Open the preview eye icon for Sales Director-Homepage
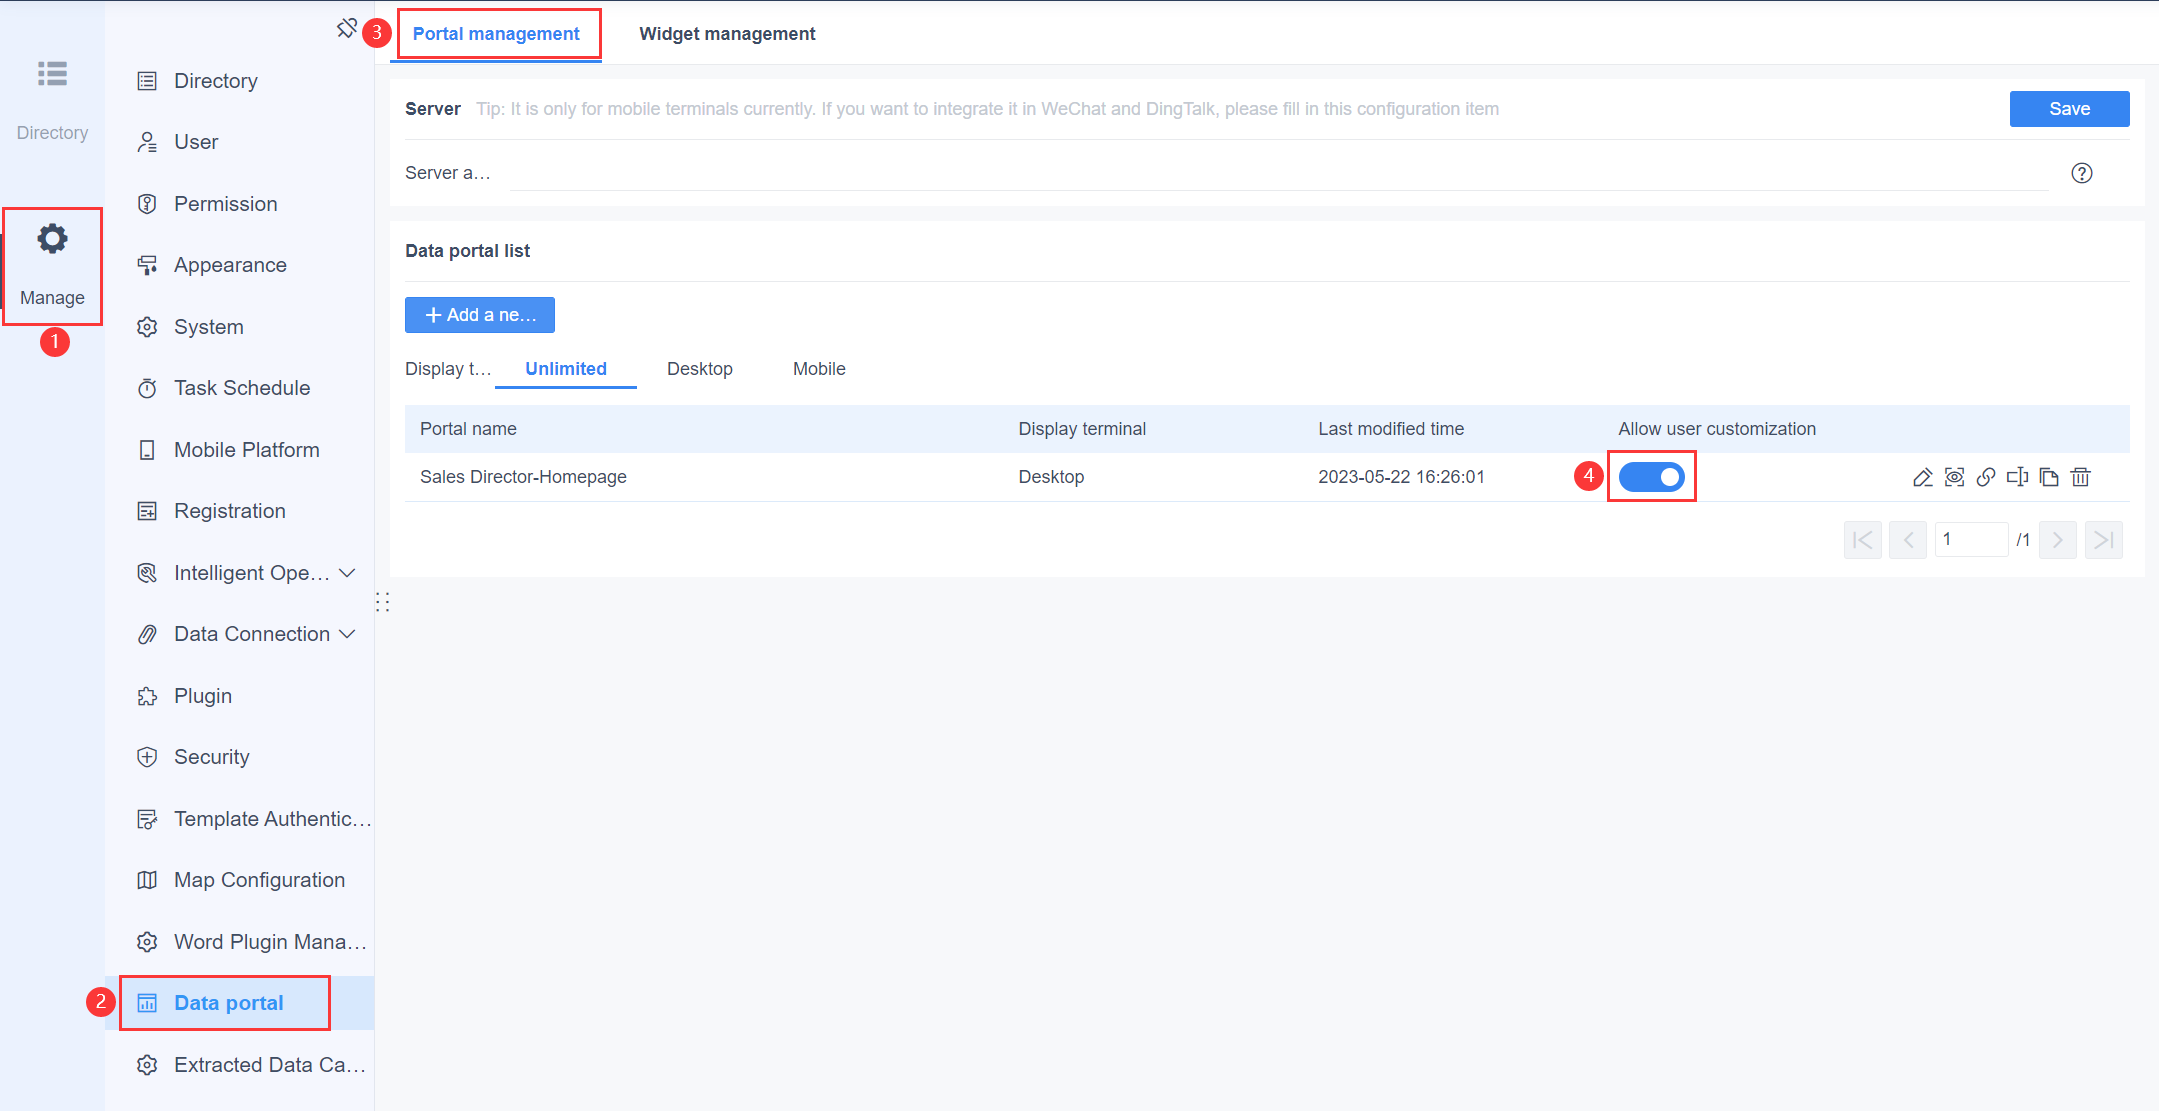2159x1111 pixels. point(1954,477)
